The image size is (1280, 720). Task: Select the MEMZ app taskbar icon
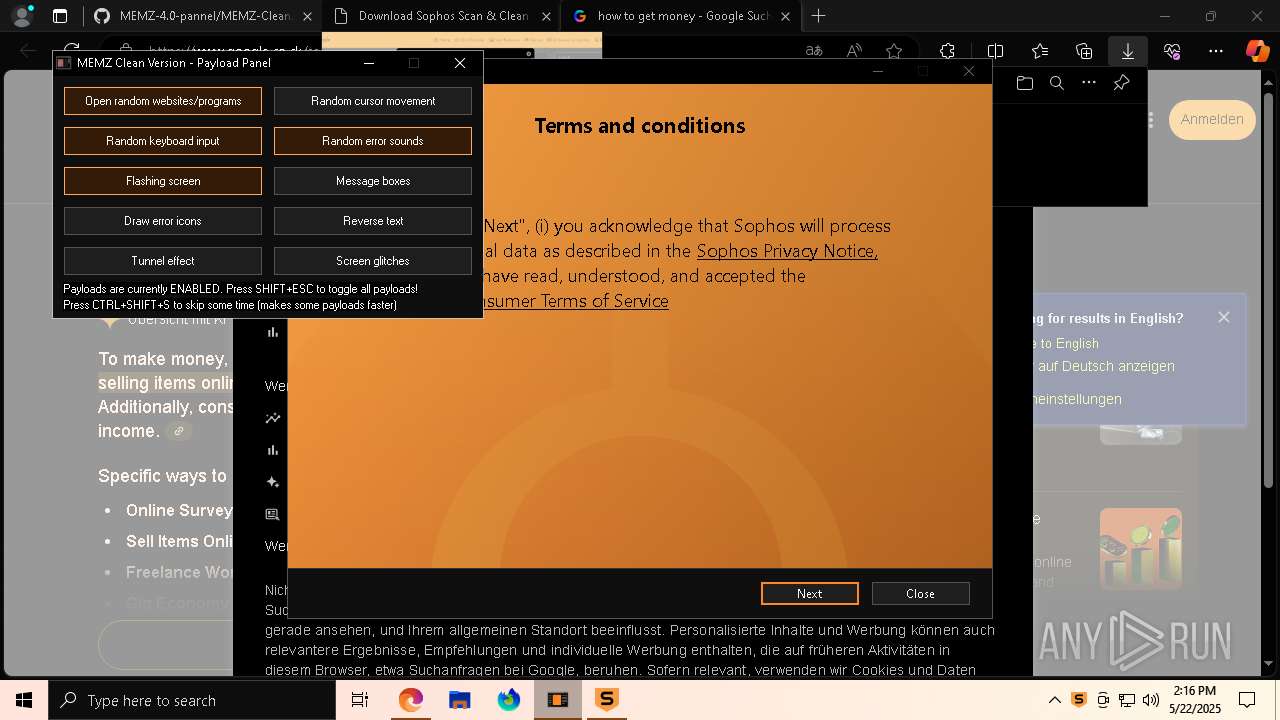tap(557, 700)
